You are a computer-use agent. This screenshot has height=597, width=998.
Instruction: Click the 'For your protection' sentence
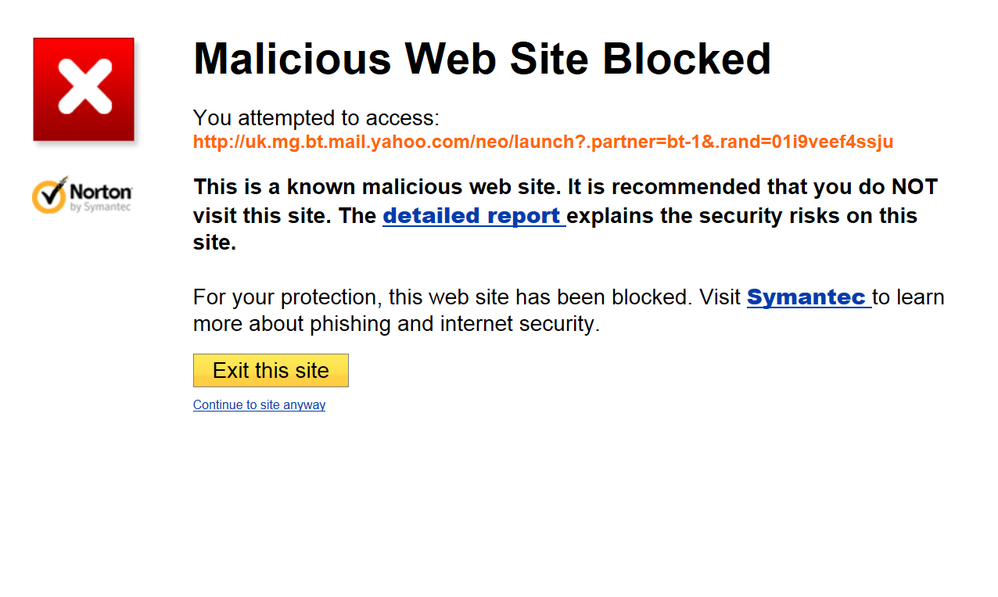pyautogui.click(x=442, y=297)
